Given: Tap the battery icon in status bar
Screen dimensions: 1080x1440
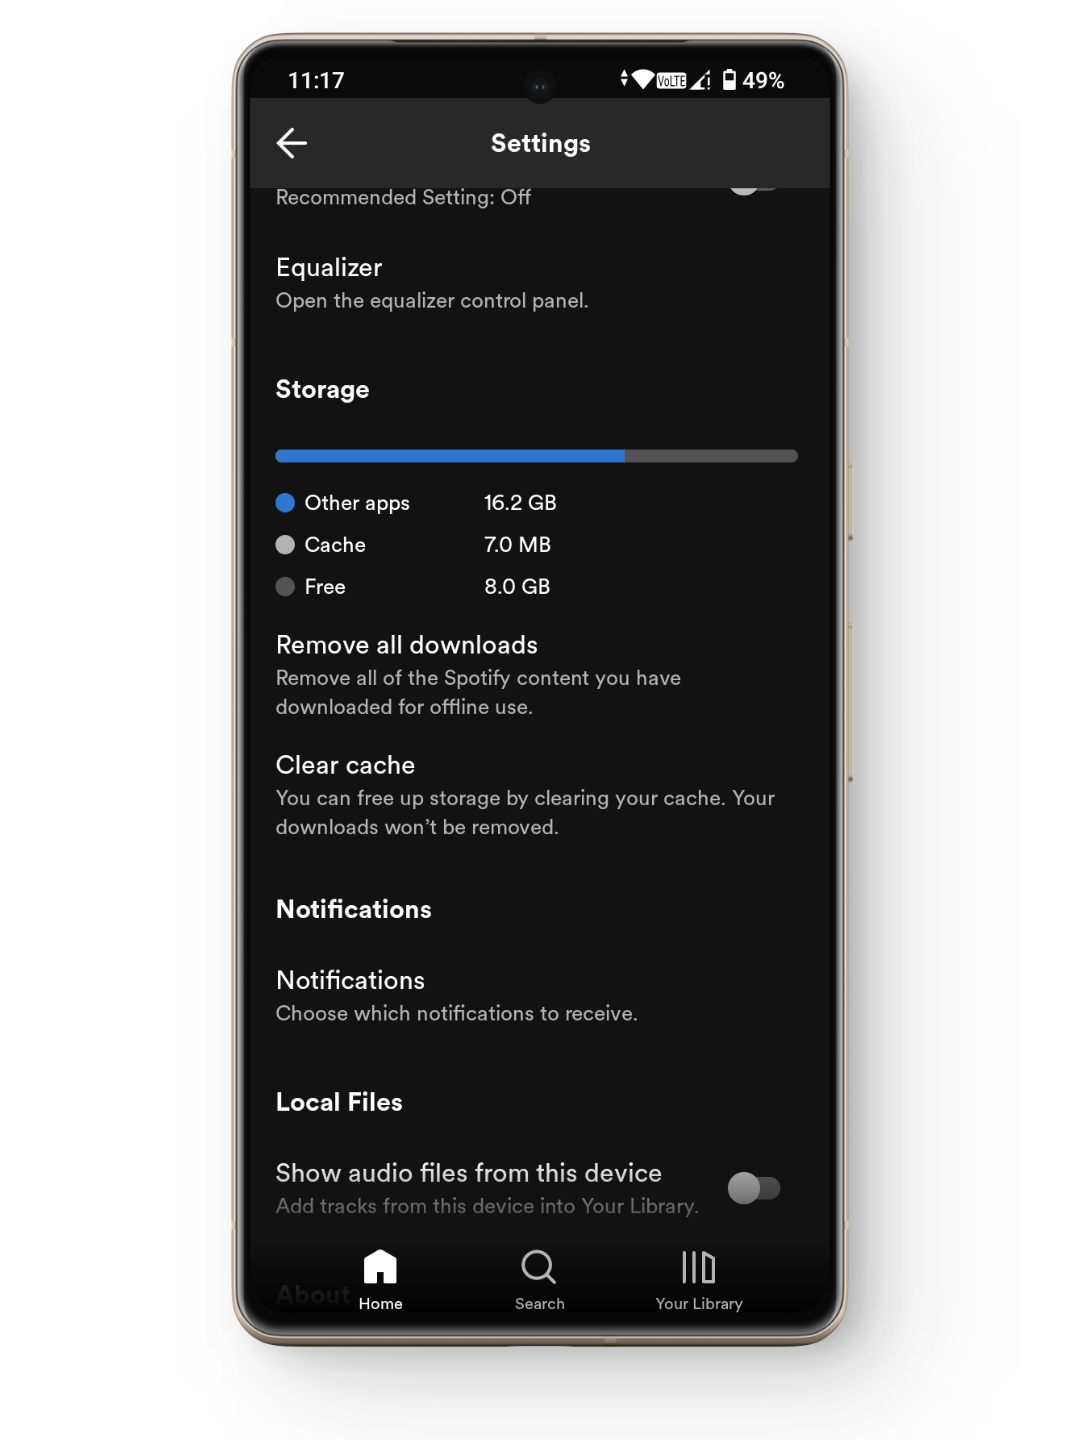Looking at the screenshot, I should (x=729, y=80).
